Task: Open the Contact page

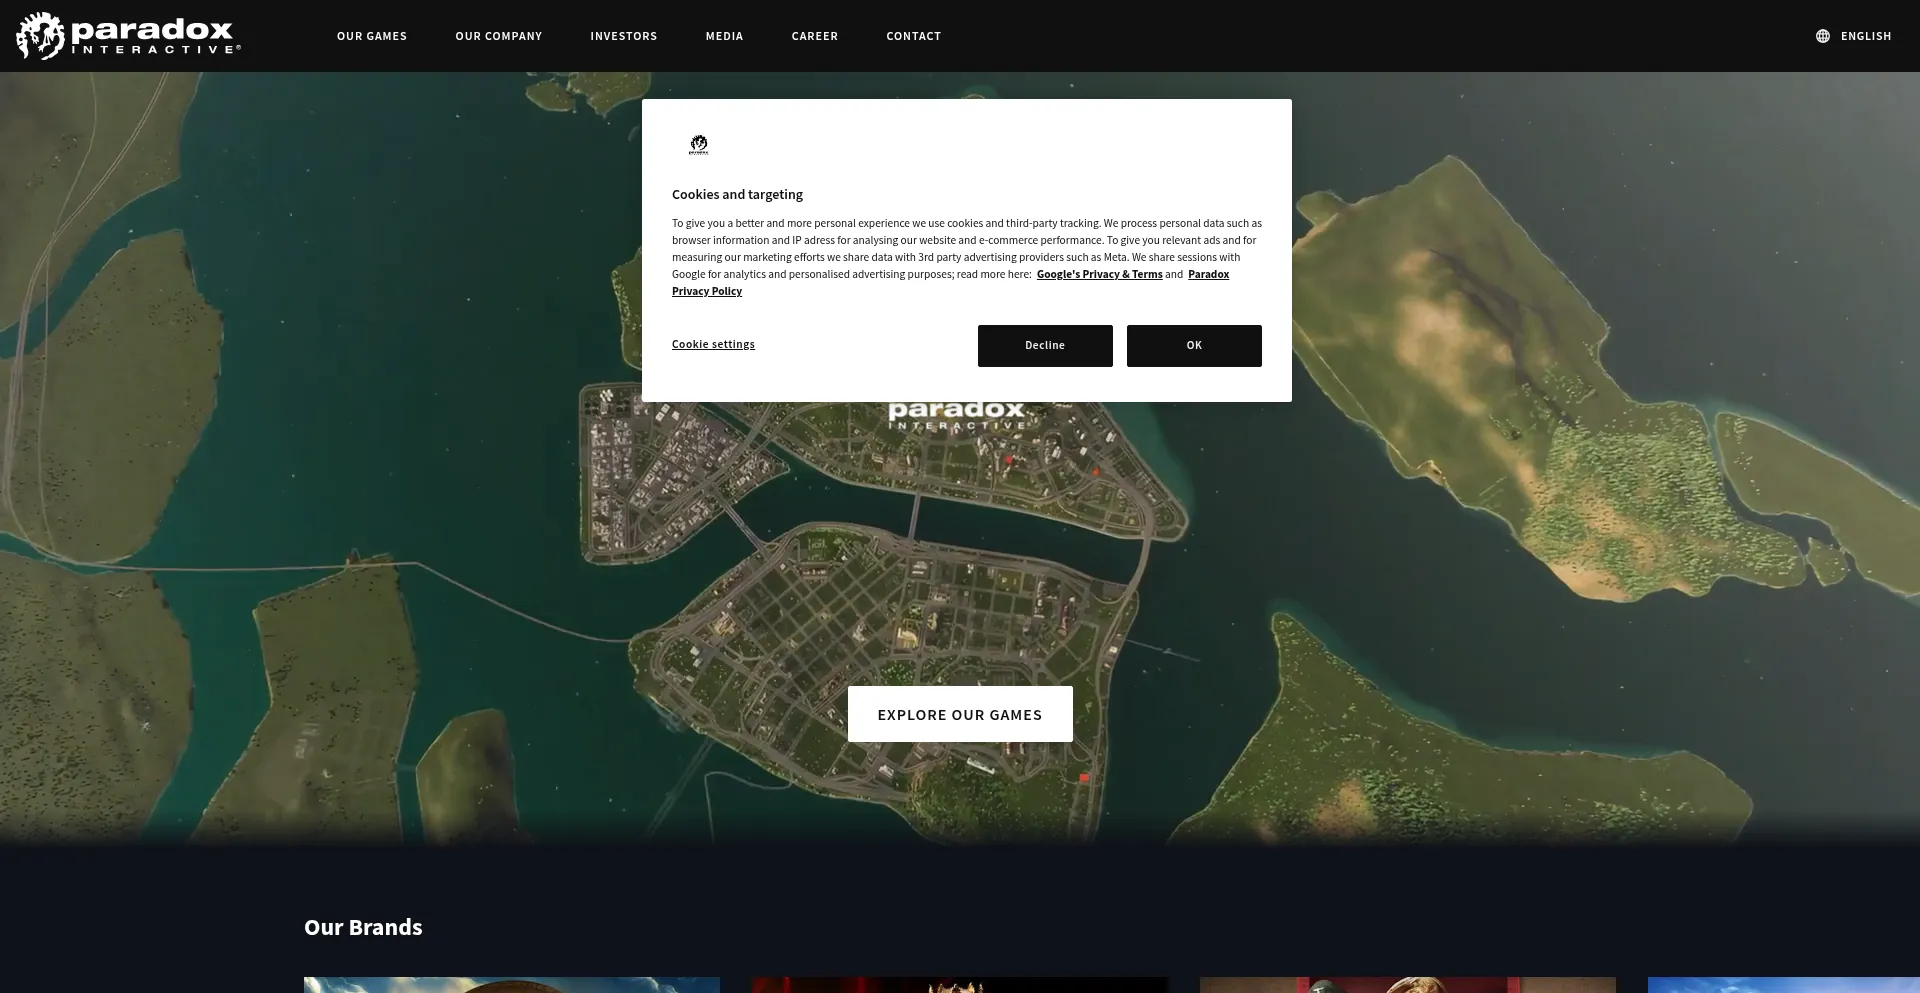Action: point(914,36)
